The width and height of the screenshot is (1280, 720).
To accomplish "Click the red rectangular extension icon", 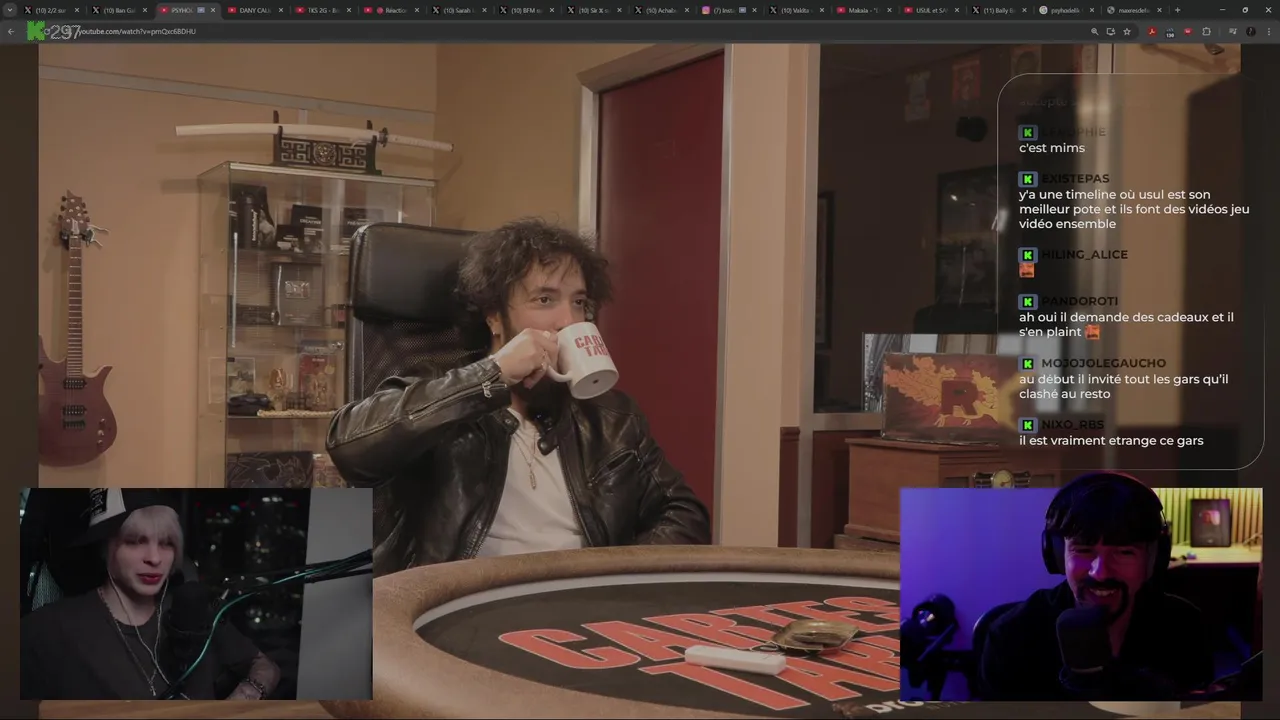I will [x=1188, y=32].
